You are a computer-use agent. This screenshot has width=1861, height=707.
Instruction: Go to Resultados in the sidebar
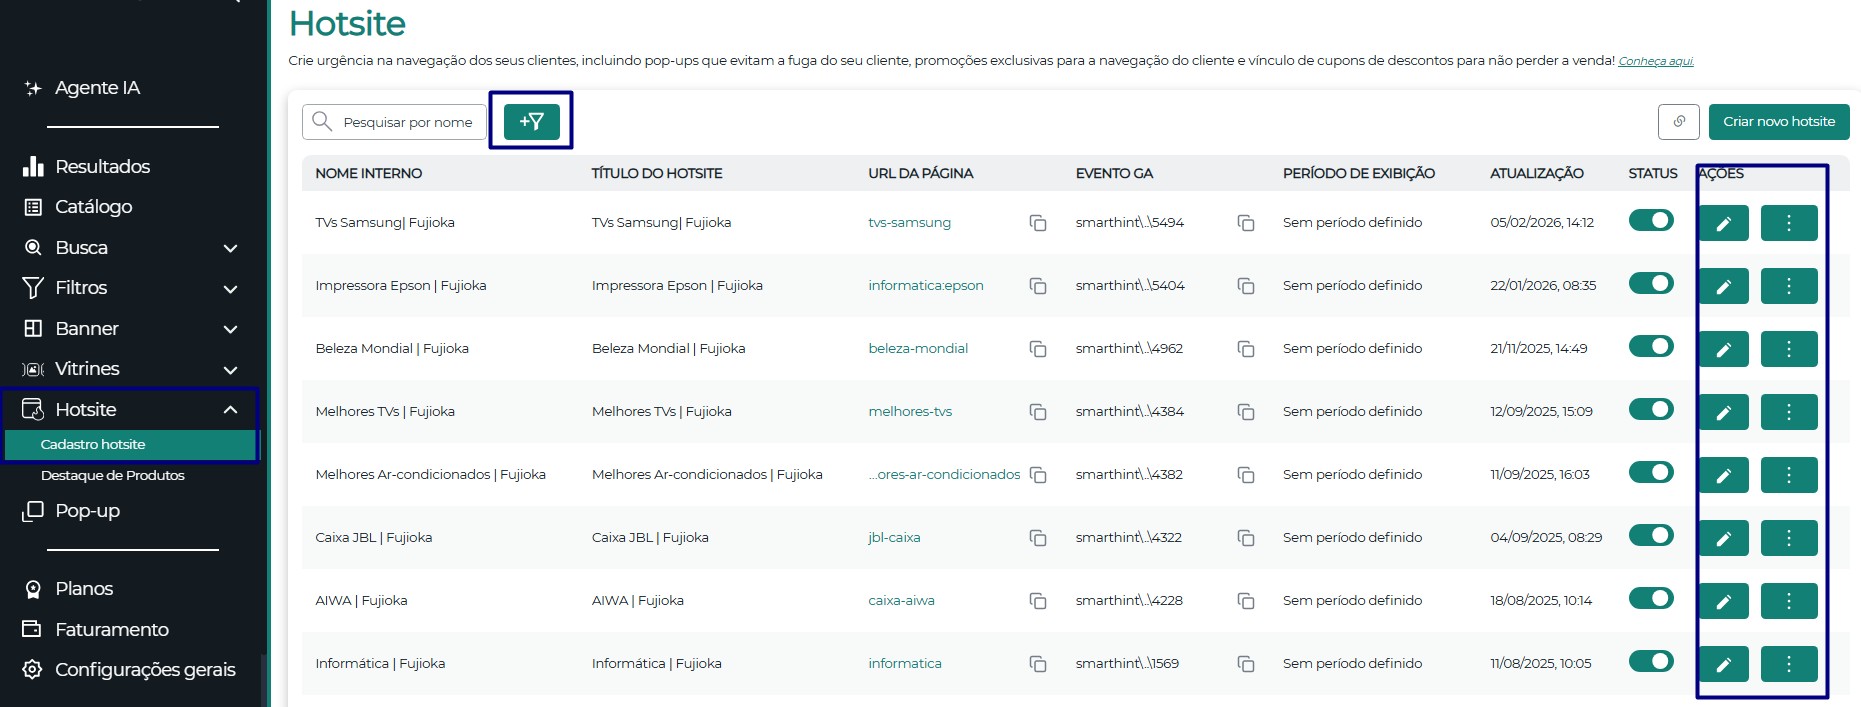pos(102,166)
